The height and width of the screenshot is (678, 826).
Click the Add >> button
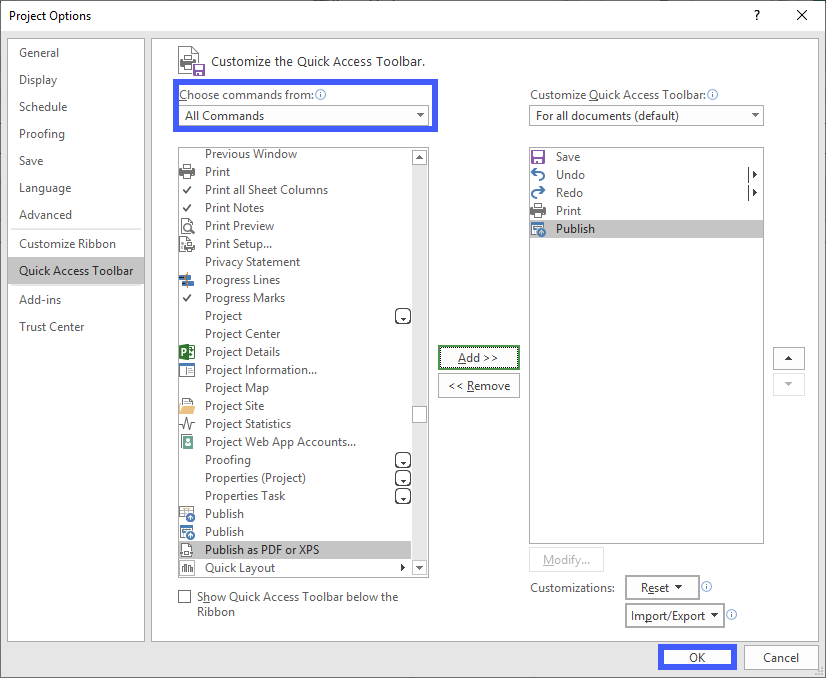point(478,358)
